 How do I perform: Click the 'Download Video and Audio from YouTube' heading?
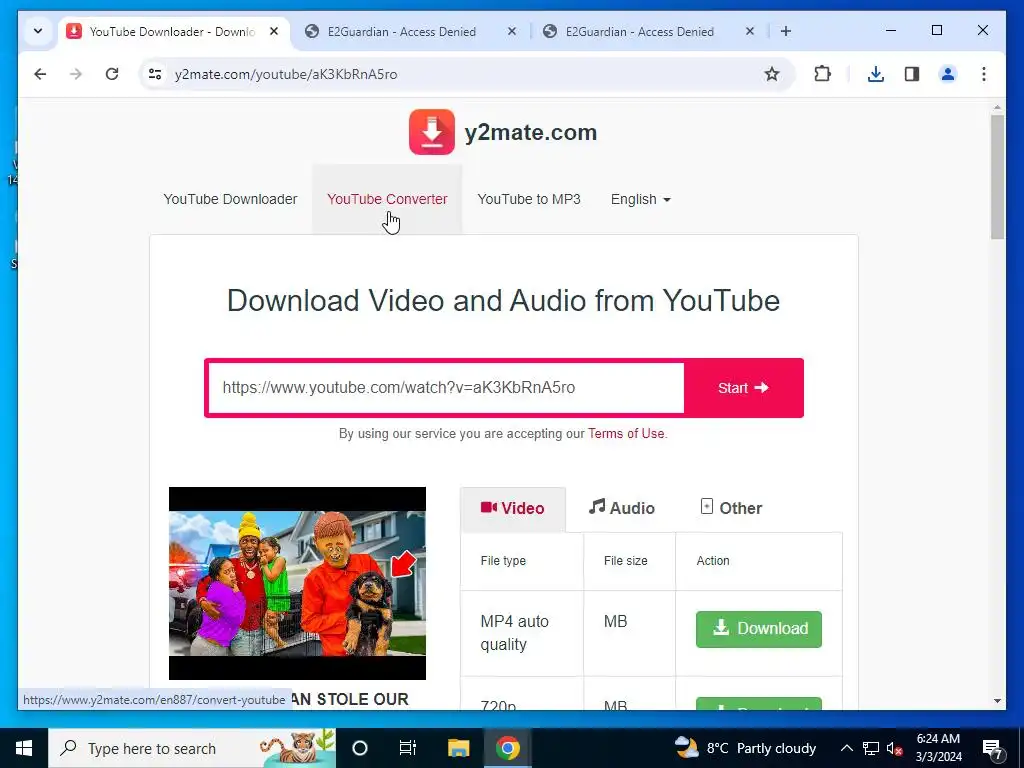click(x=504, y=301)
